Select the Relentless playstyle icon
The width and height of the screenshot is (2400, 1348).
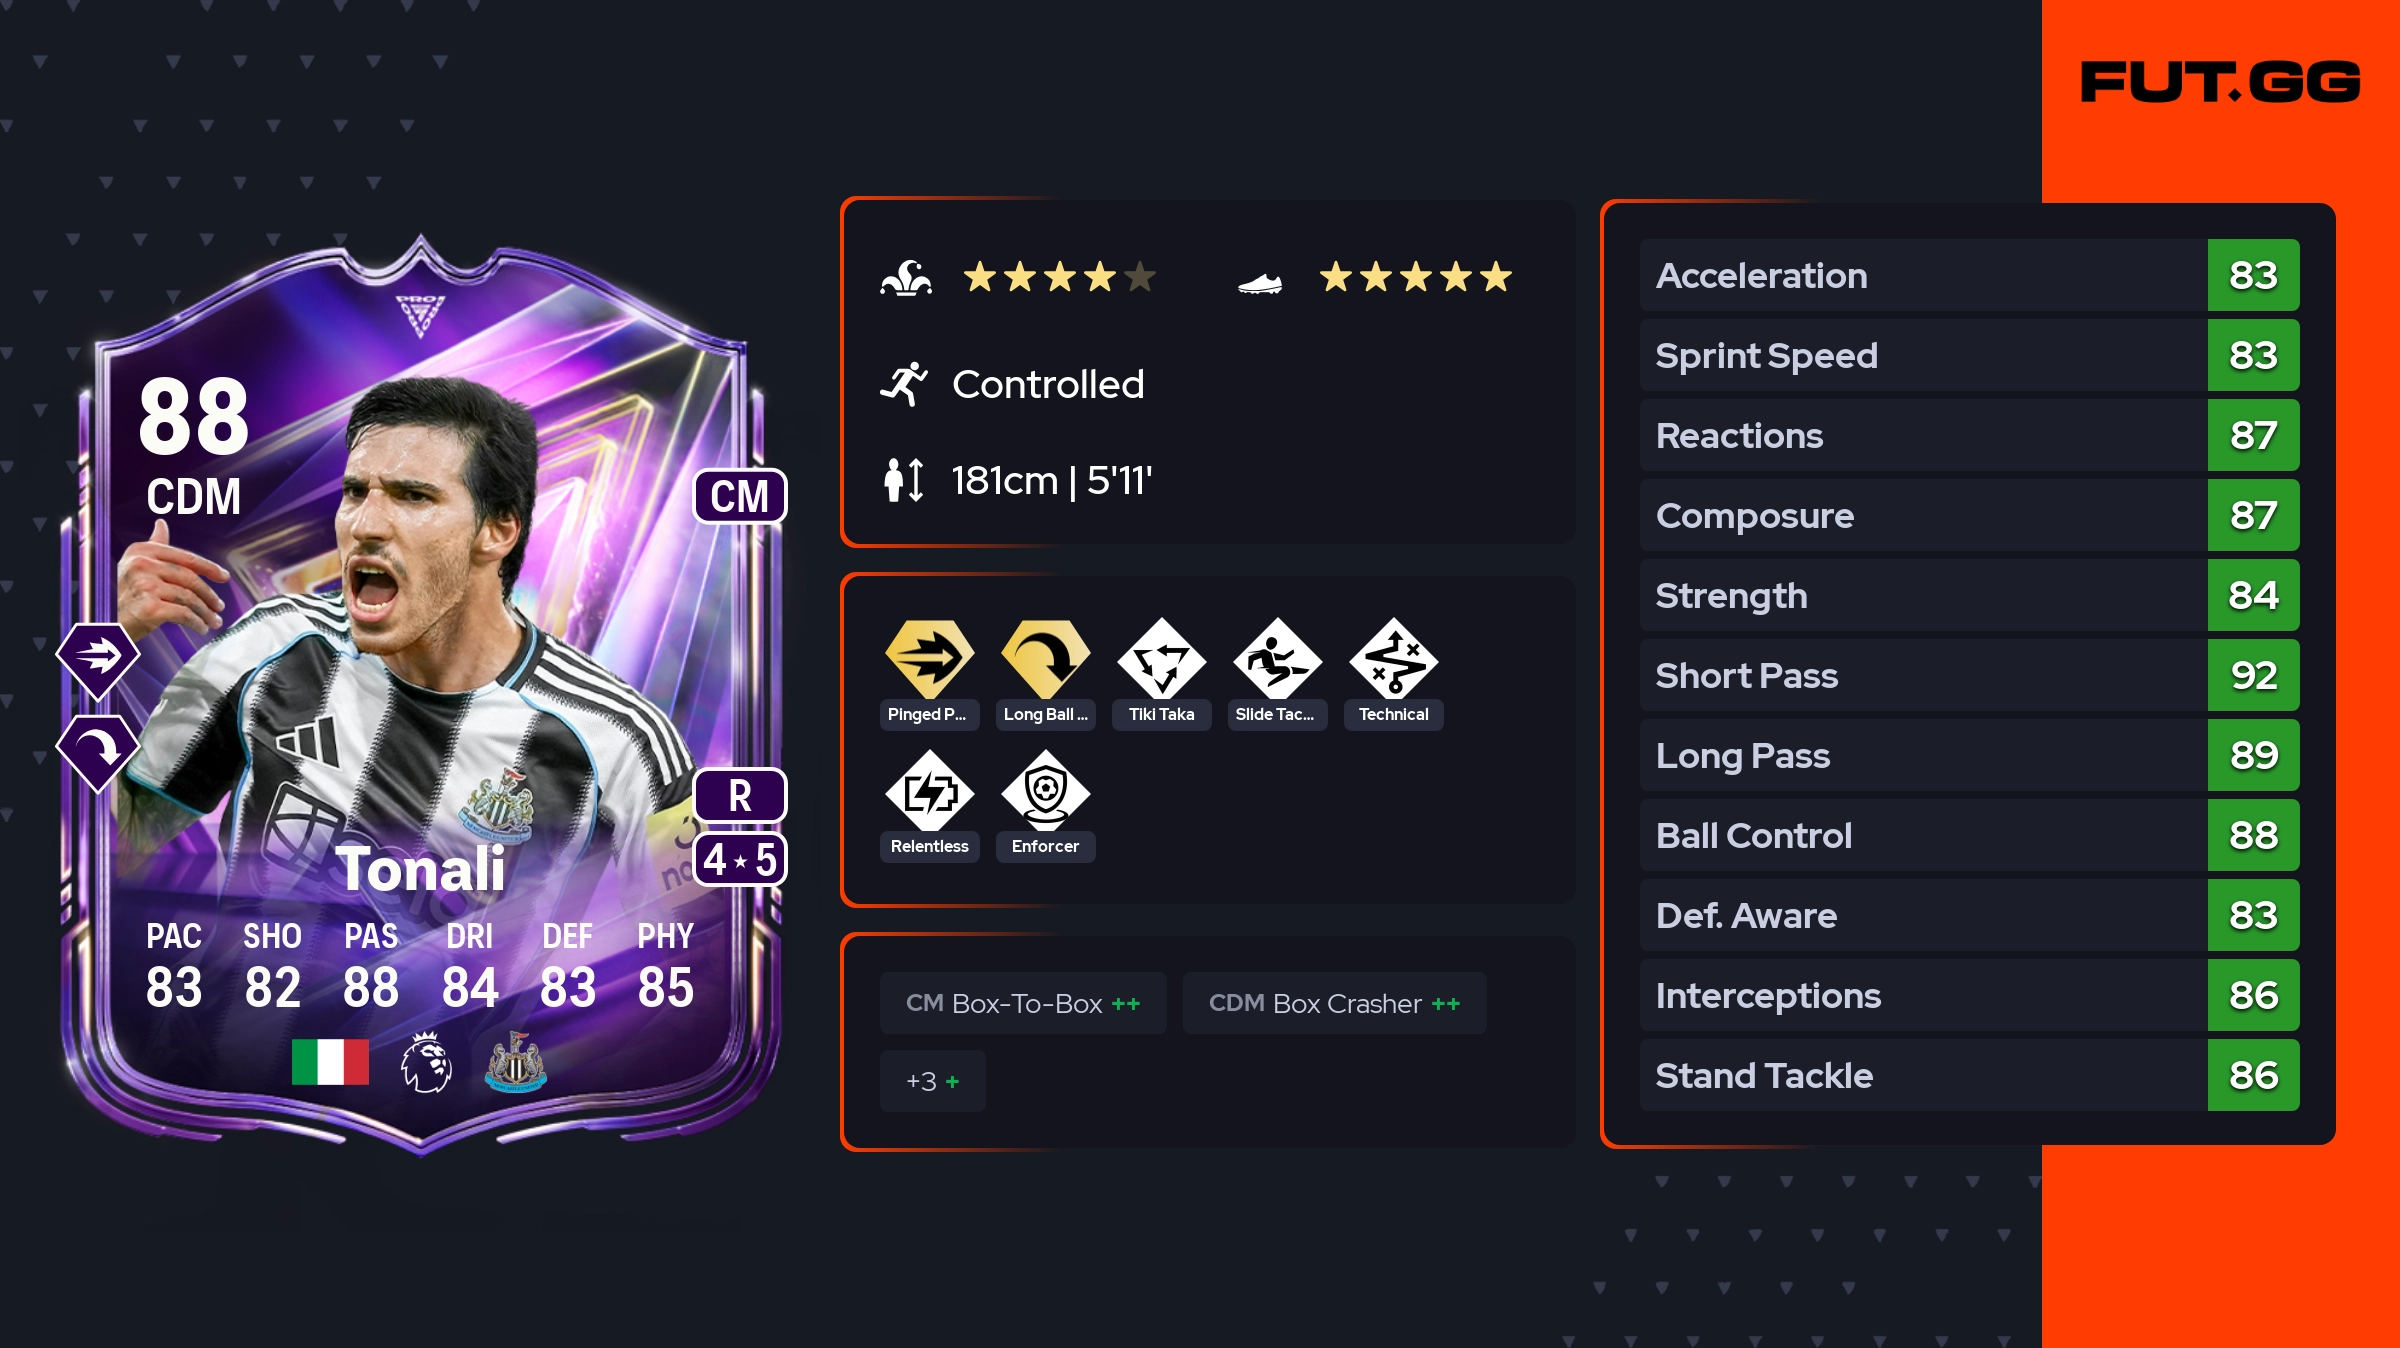click(929, 791)
